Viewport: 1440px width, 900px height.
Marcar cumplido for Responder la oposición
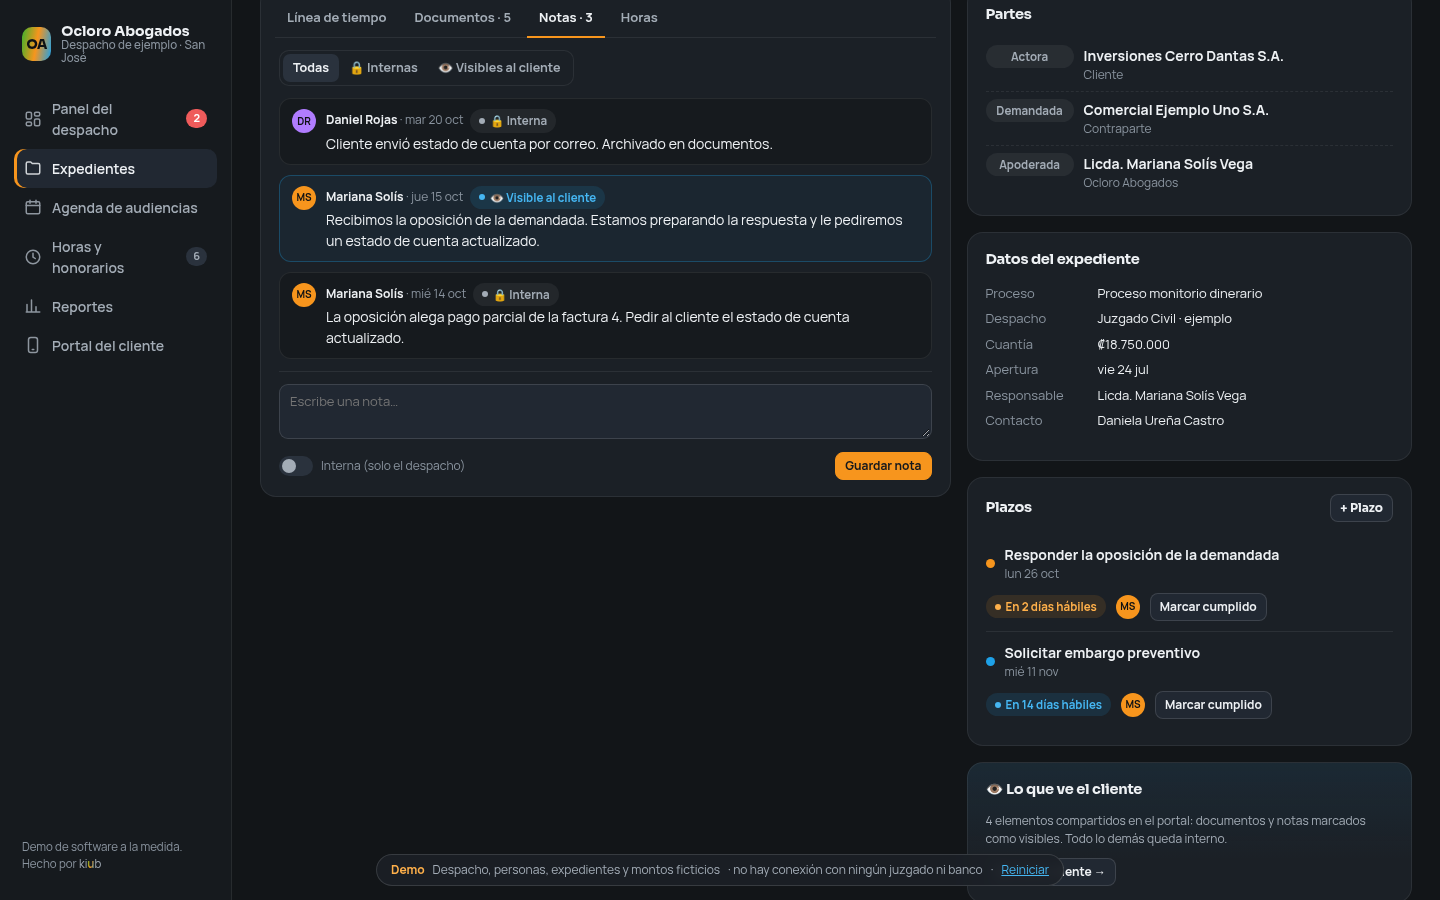1208,607
